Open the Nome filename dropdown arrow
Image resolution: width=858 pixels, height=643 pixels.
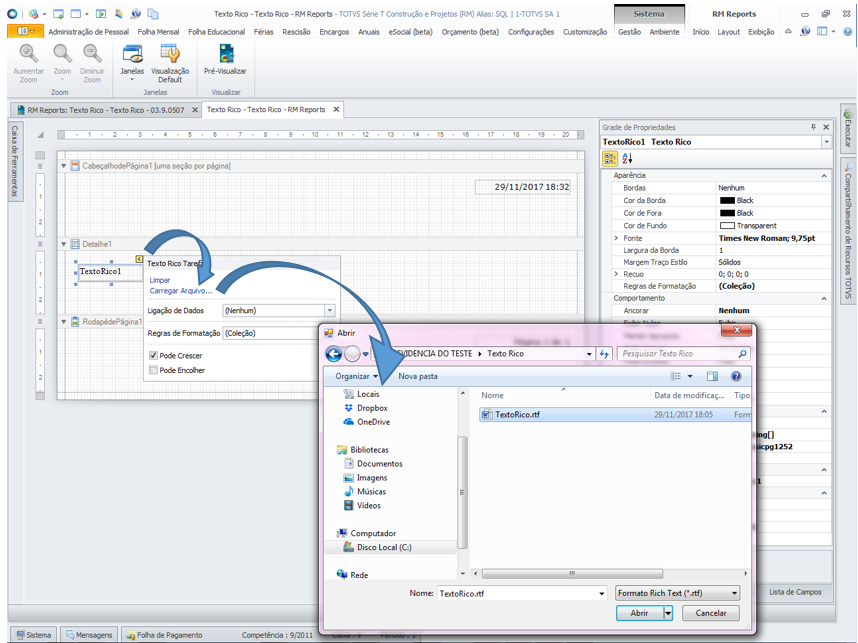coord(601,594)
